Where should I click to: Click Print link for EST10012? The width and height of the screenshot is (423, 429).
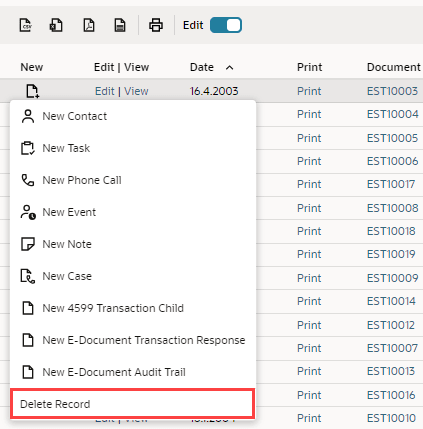[309, 325]
